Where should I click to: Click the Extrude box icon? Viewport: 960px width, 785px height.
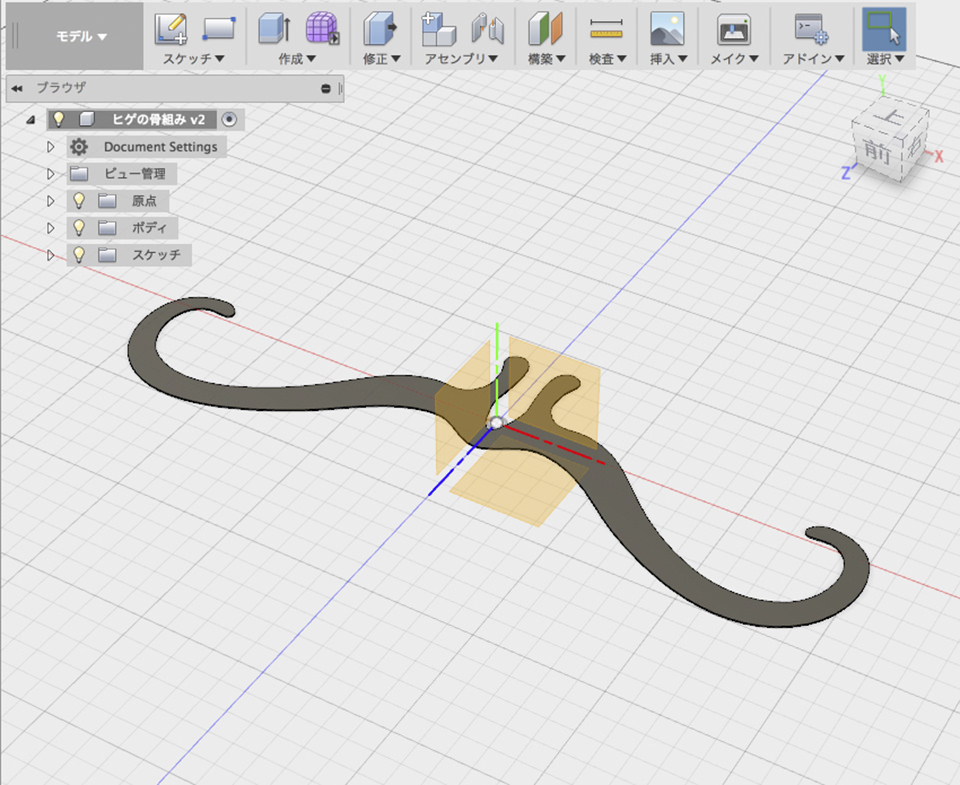274,29
